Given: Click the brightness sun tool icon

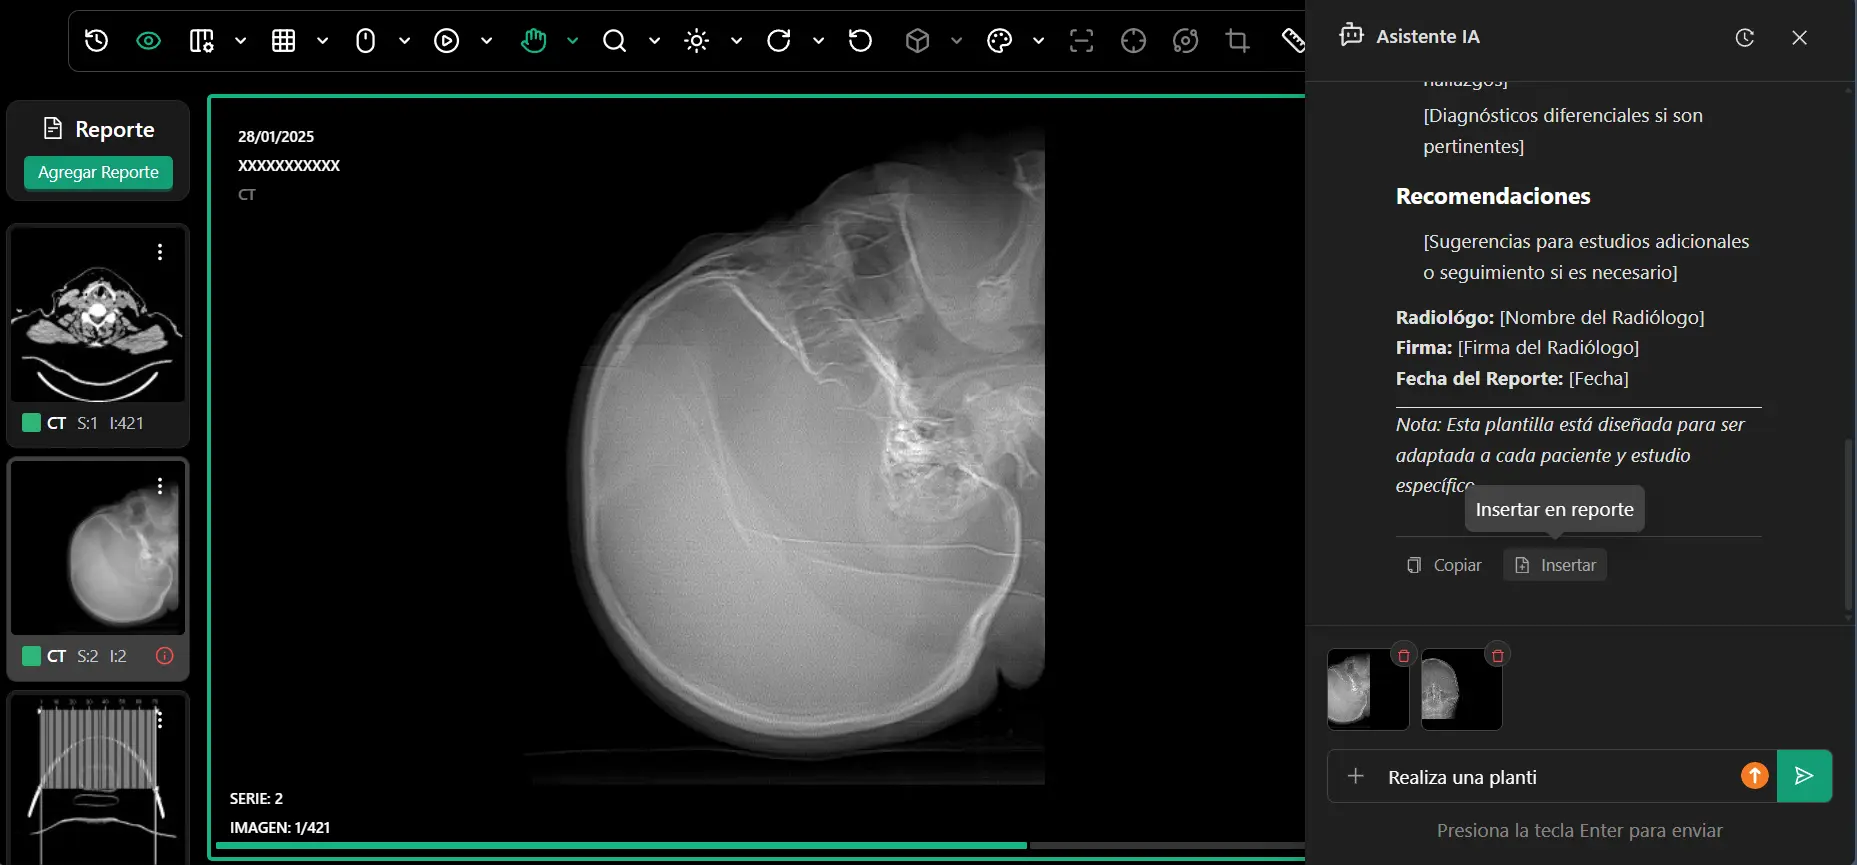Looking at the screenshot, I should [x=696, y=41].
